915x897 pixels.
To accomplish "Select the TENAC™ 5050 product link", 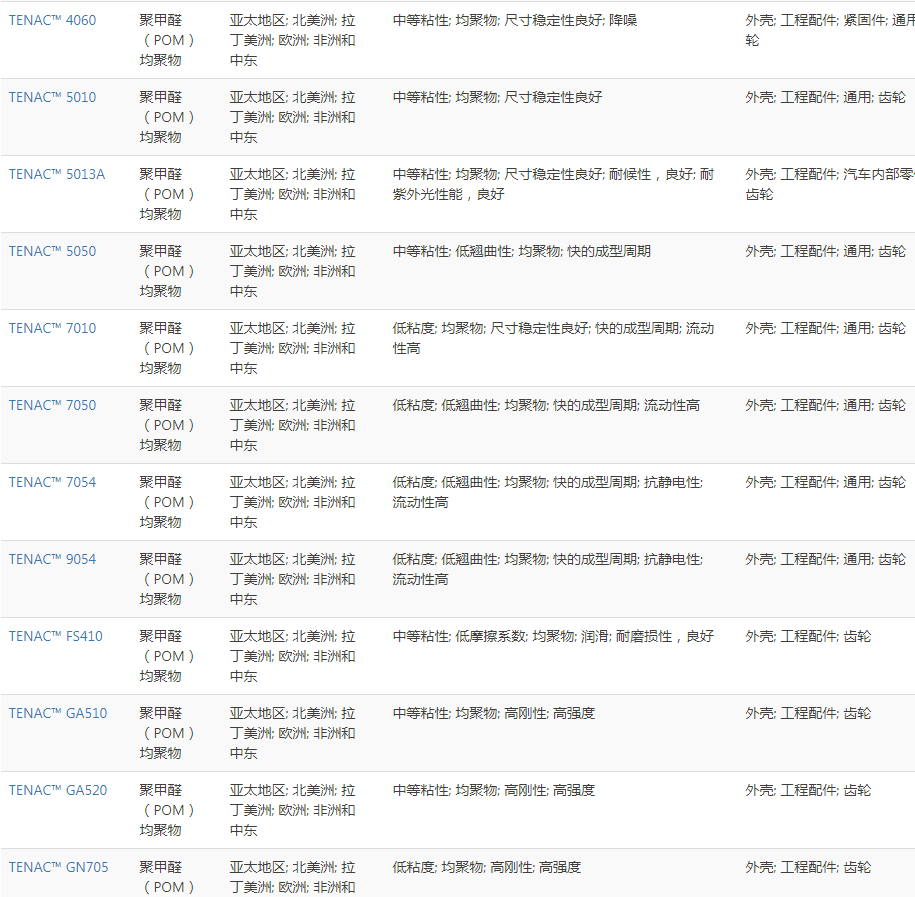I will click(53, 251).
